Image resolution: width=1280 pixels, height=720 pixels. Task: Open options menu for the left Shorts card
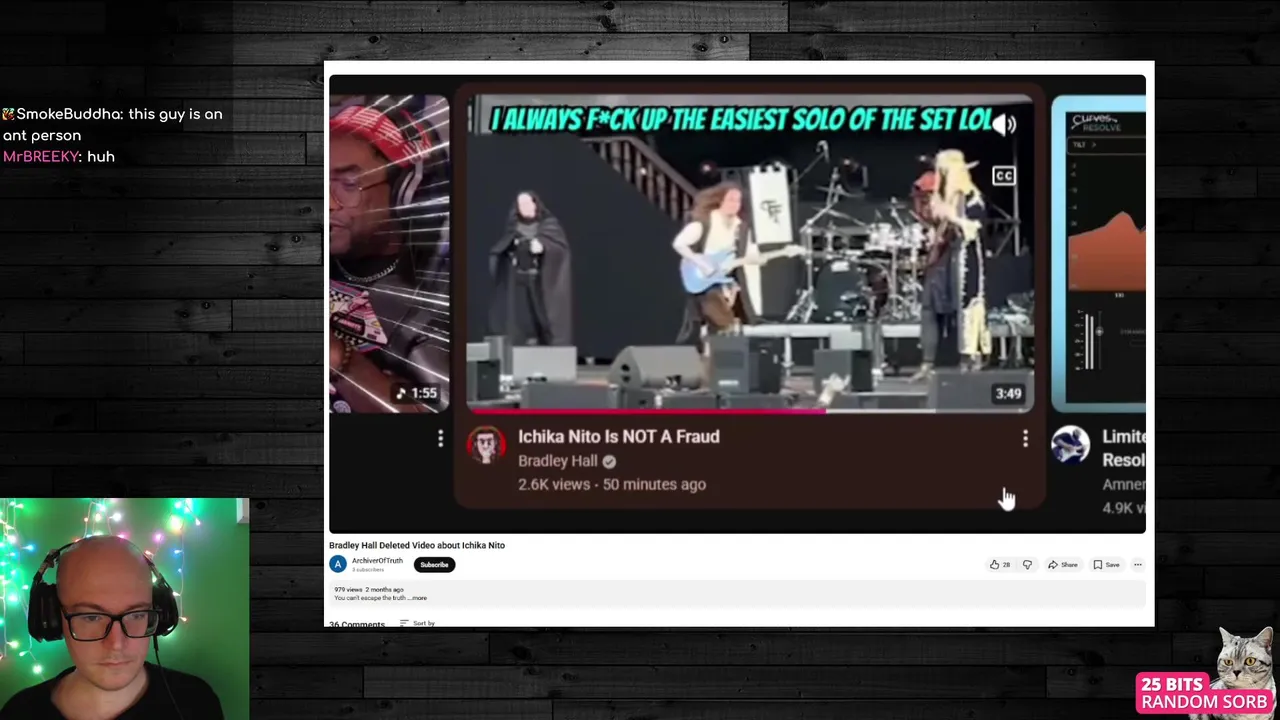(440, 439)
